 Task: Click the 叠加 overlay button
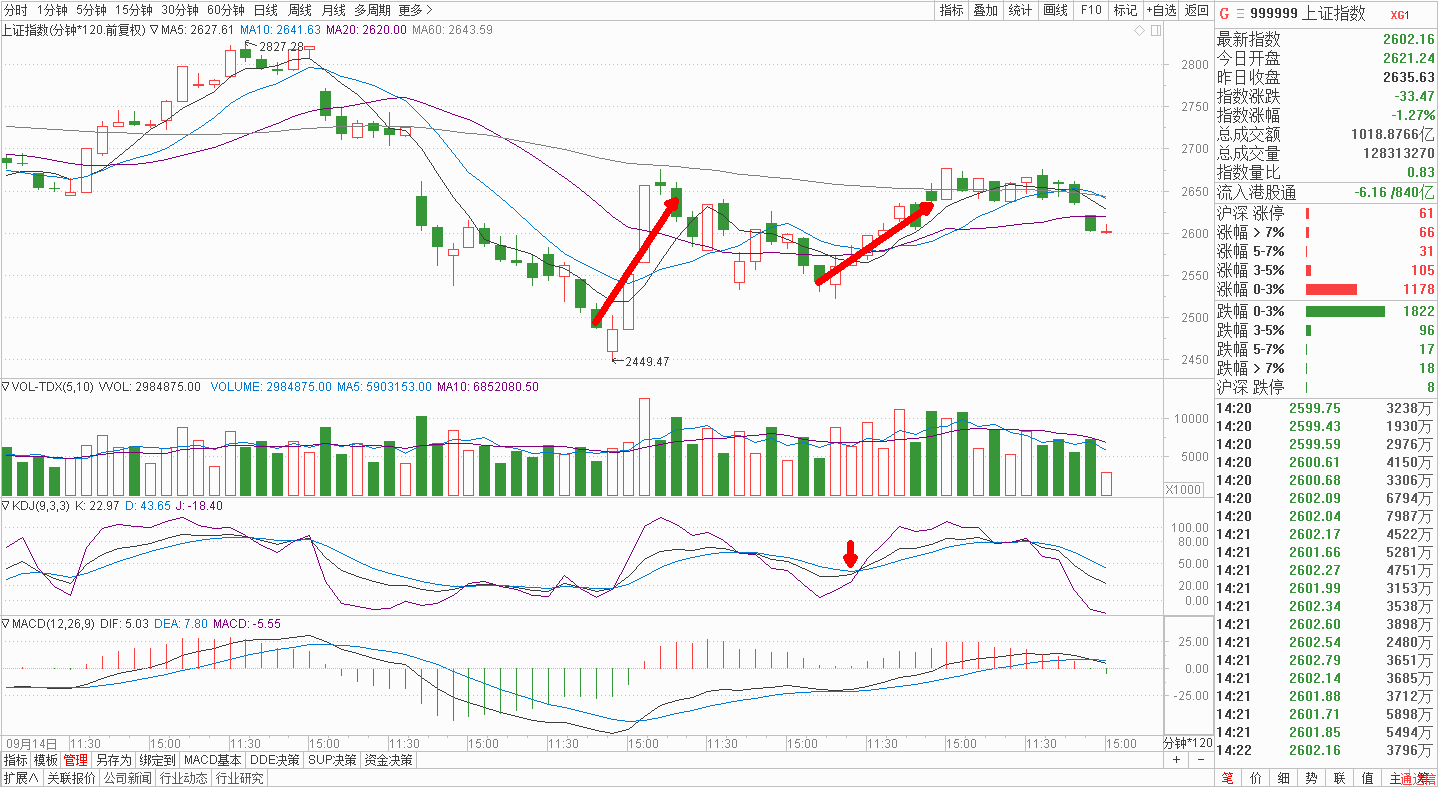[985, 10]
